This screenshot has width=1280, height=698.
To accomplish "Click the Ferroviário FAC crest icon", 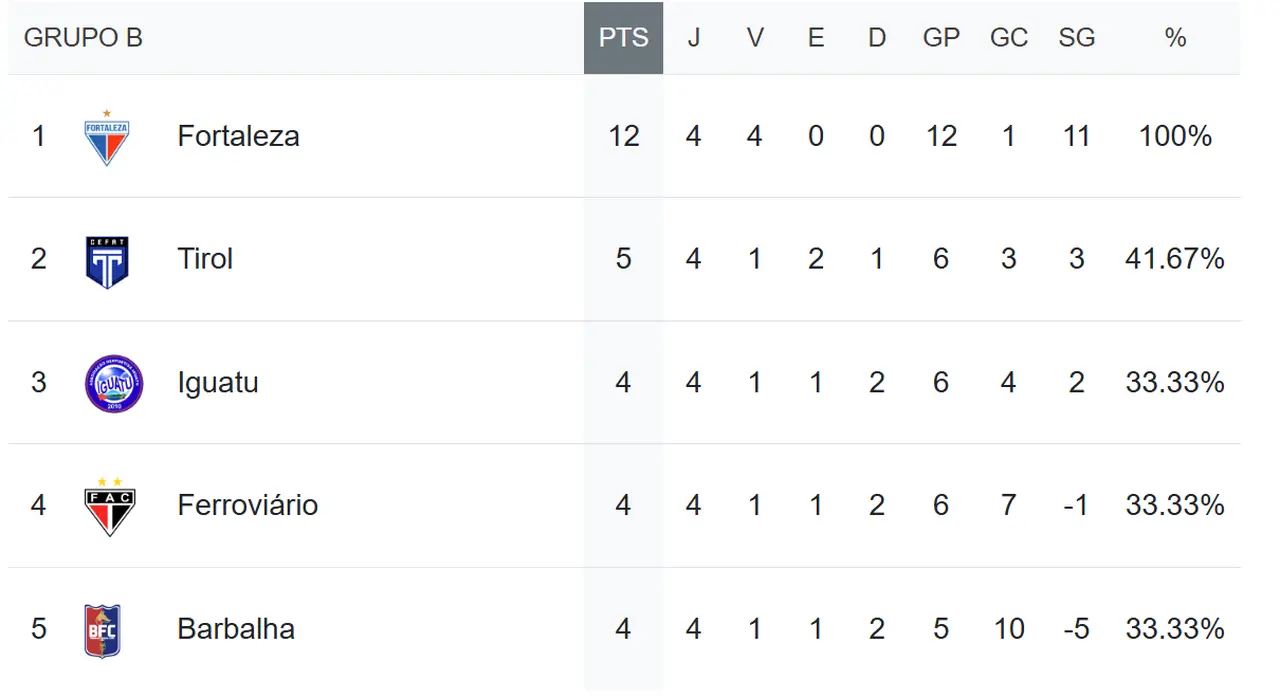I will click(109, 506).
